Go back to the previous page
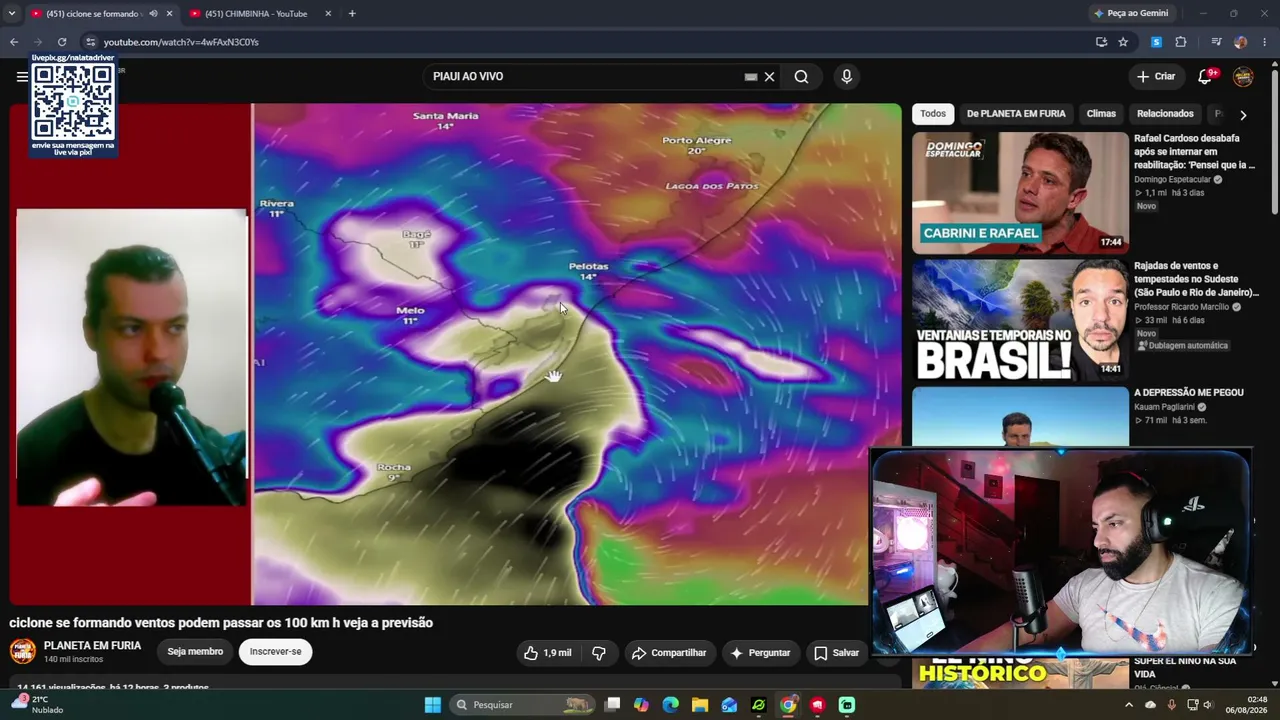Viewport: 1280px width, 720px height. pos(14,42)
